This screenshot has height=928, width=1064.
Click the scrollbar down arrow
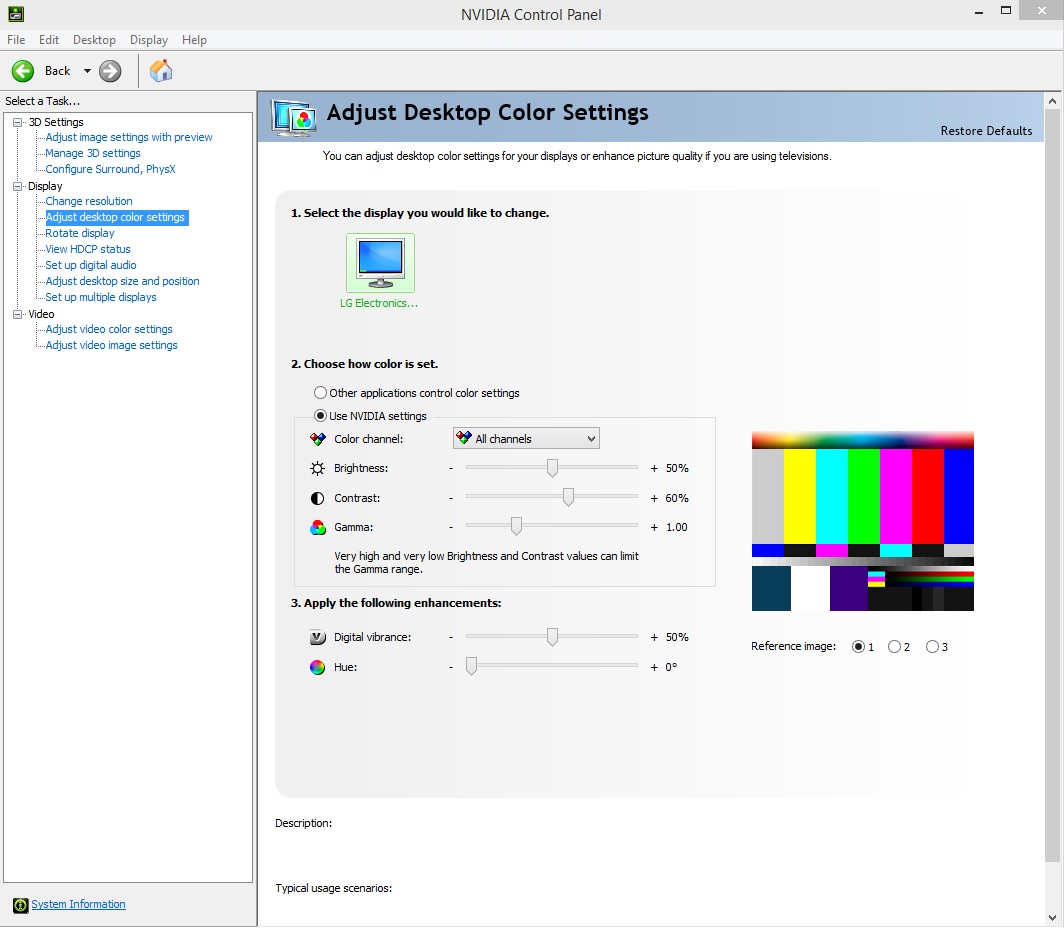[1052, 918]
